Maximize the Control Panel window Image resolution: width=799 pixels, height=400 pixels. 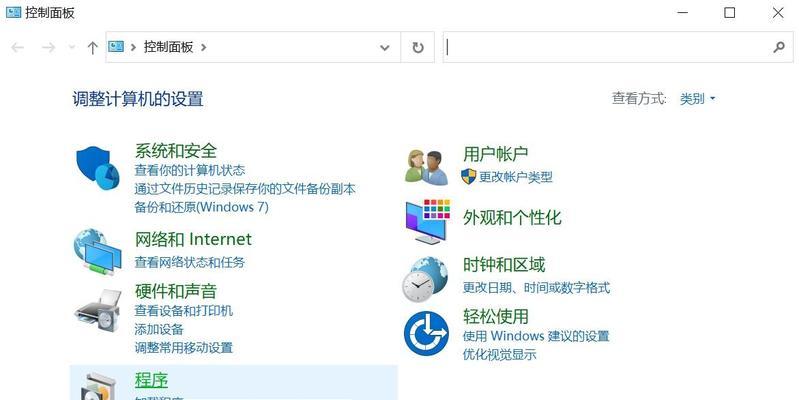(730, 12)
